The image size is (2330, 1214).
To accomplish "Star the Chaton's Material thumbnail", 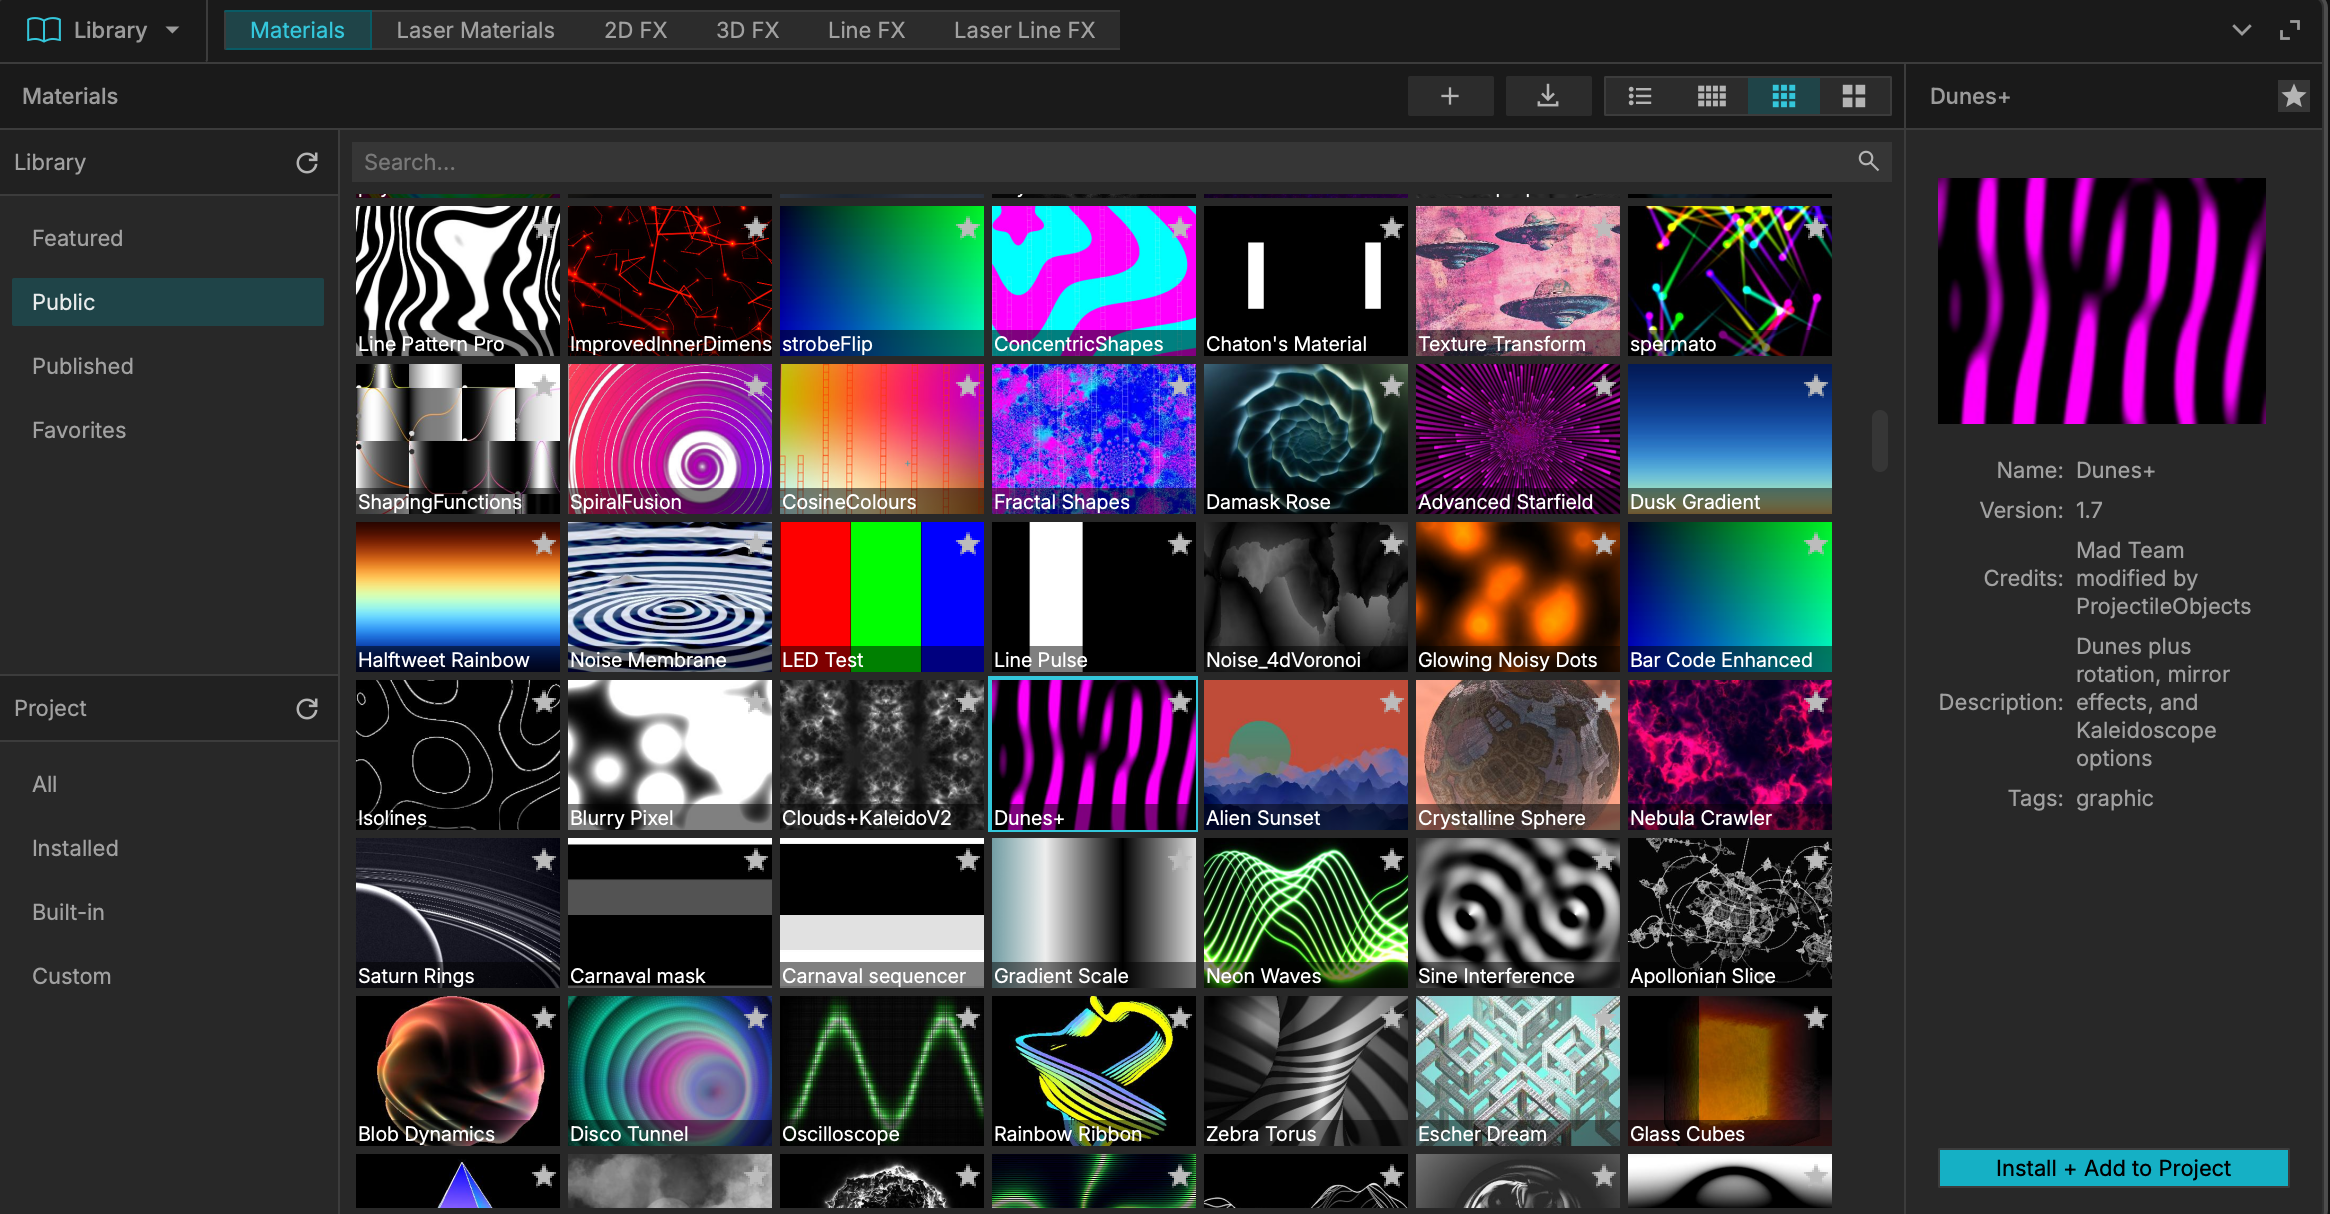I will point(1392,228).
